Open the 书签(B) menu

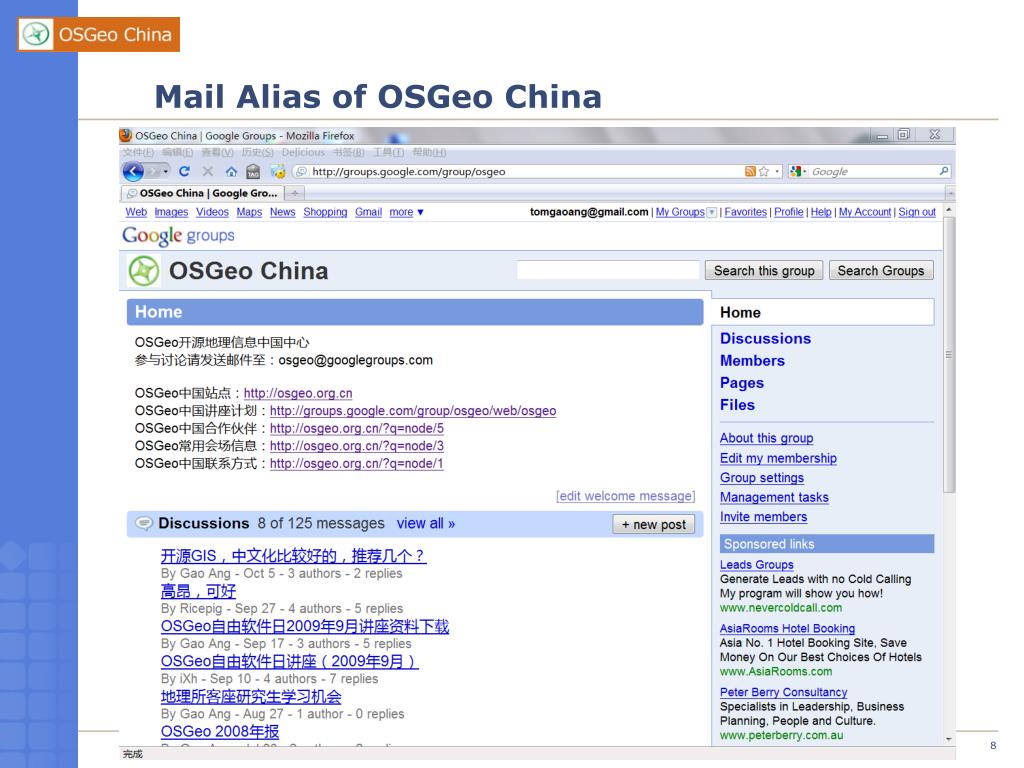349,152
